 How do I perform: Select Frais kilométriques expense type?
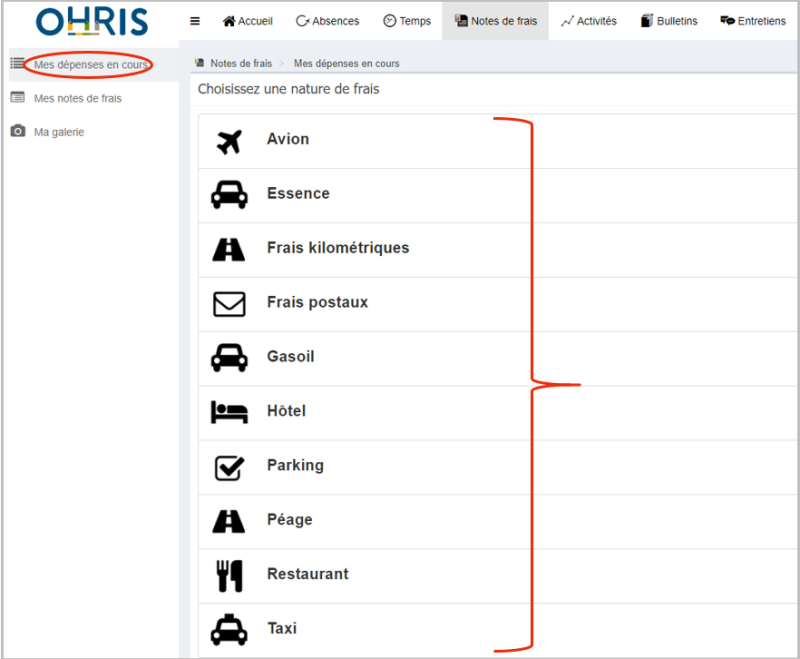click(497, 250)
